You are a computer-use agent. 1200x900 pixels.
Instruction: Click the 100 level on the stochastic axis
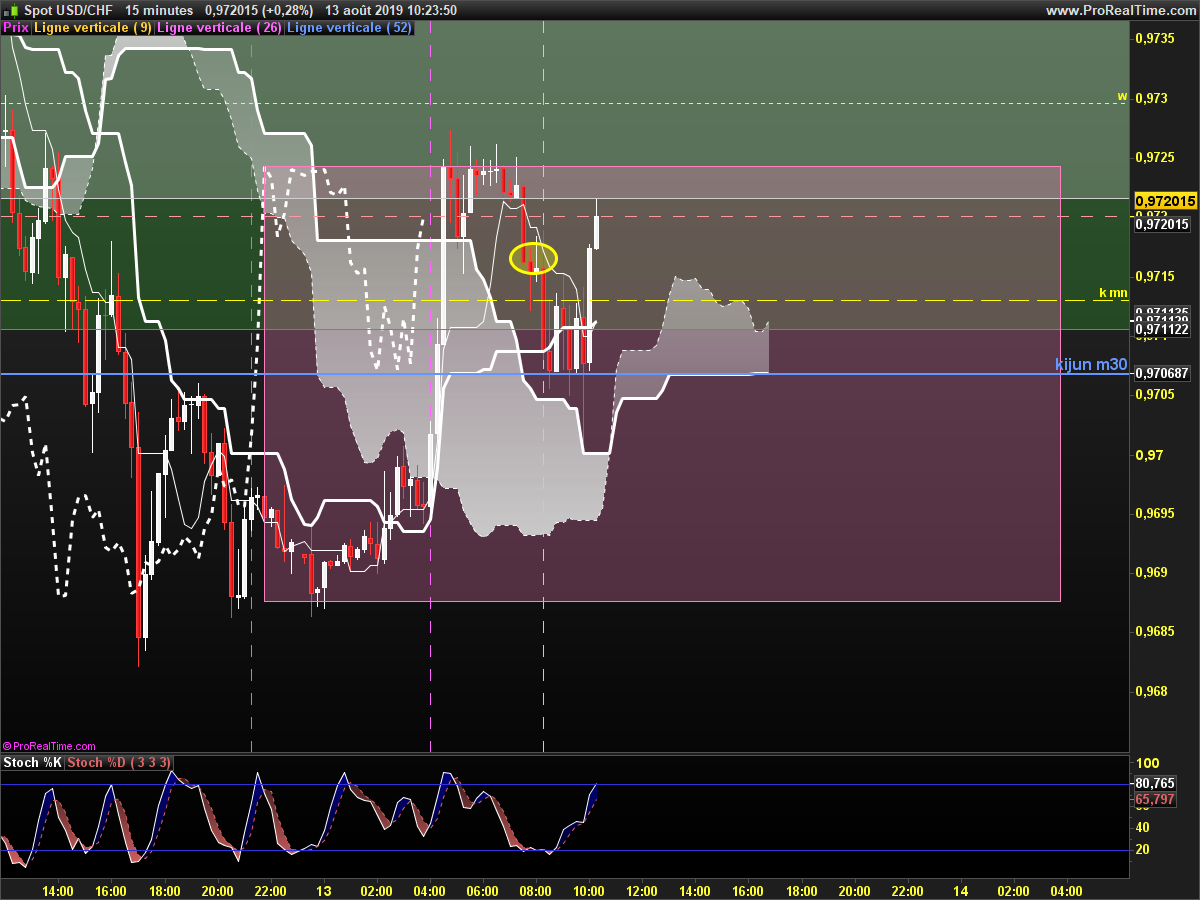click(x=1146, y=763)
